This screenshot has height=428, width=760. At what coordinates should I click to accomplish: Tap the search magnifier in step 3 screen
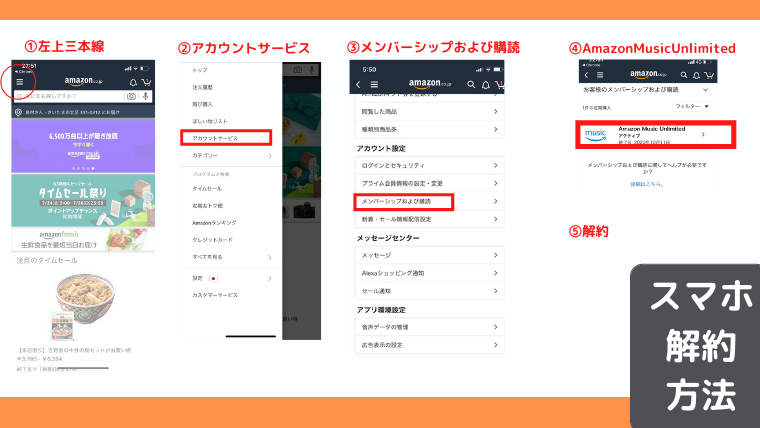pyautogui.click(x=471, y=84)
